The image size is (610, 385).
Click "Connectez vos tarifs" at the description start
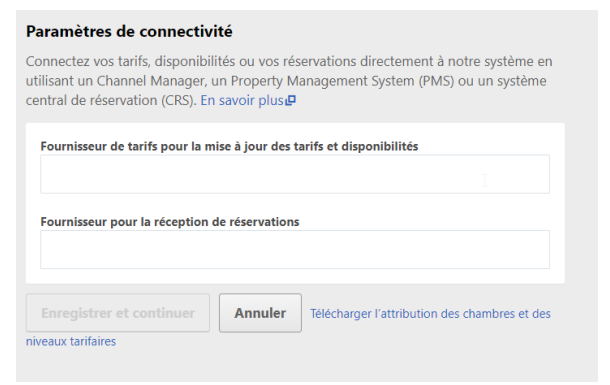coord(88,61)
